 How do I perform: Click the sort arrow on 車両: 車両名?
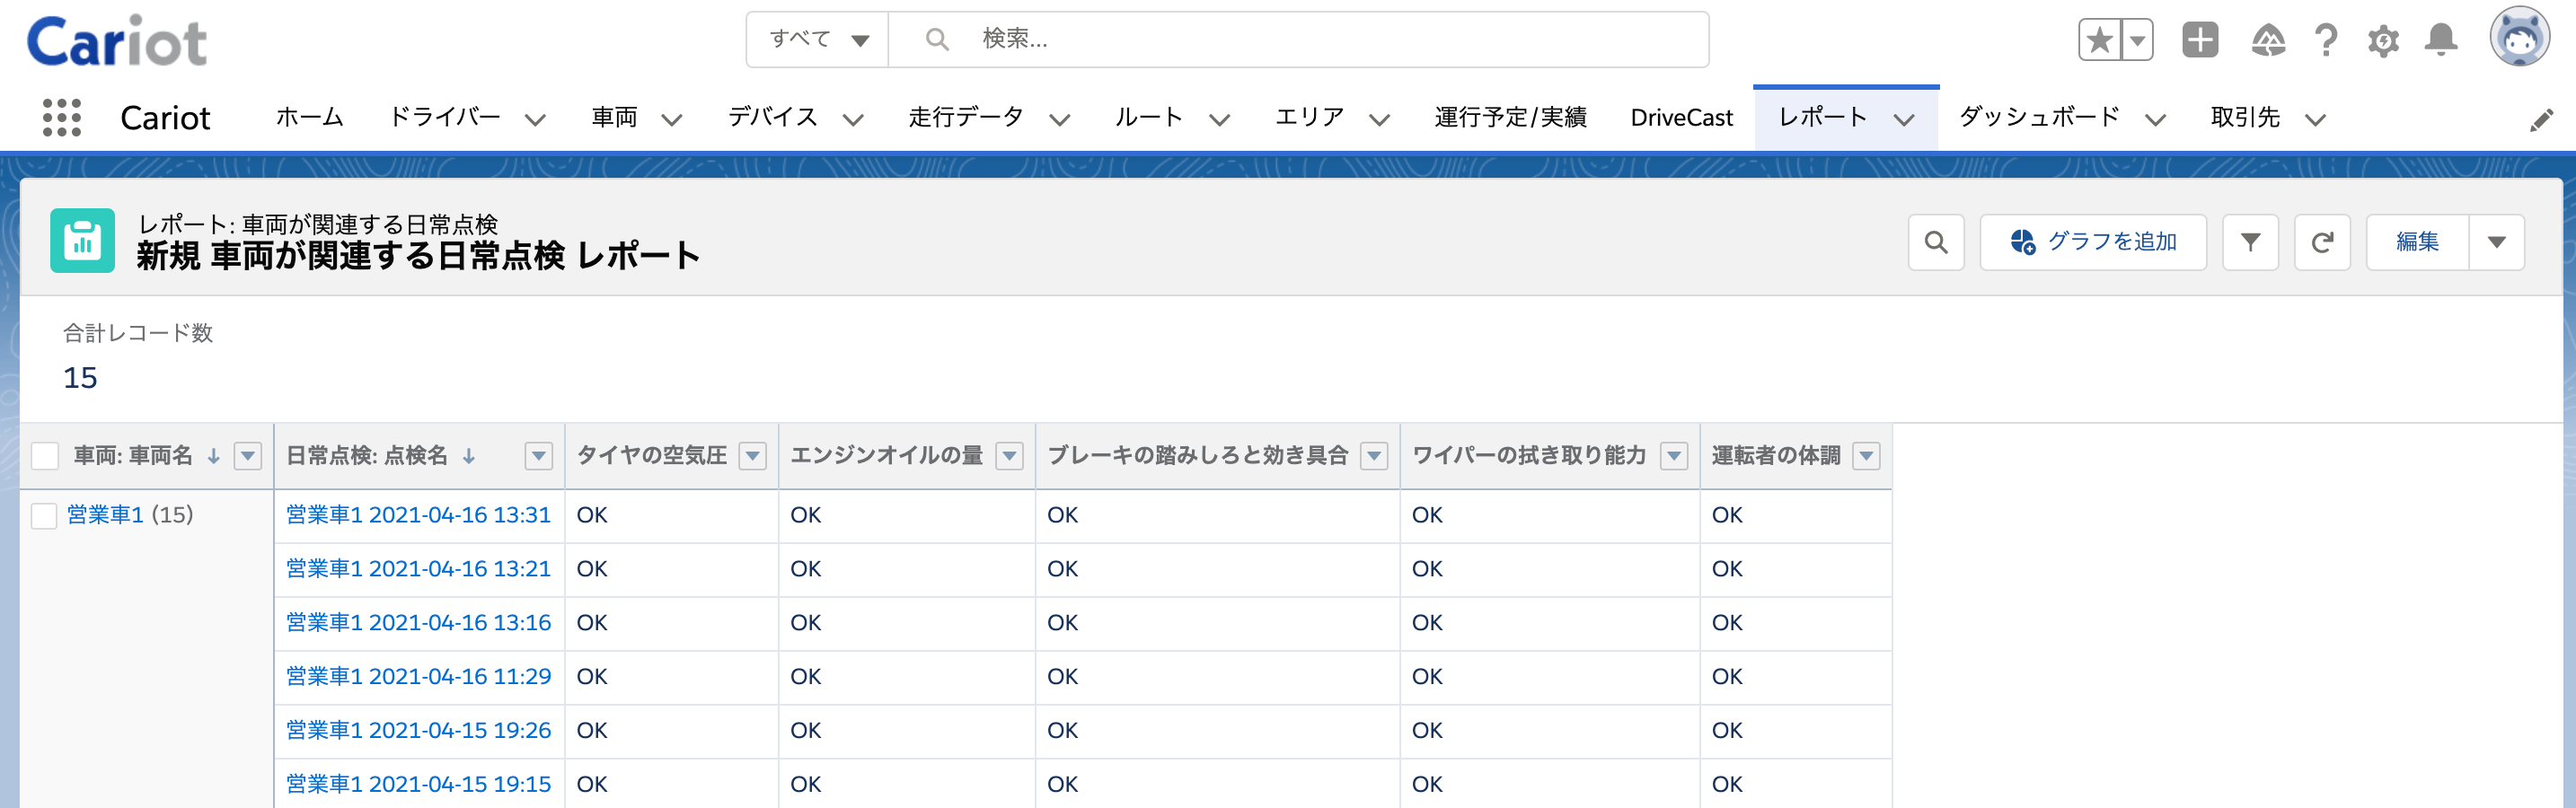pos(213,456)
